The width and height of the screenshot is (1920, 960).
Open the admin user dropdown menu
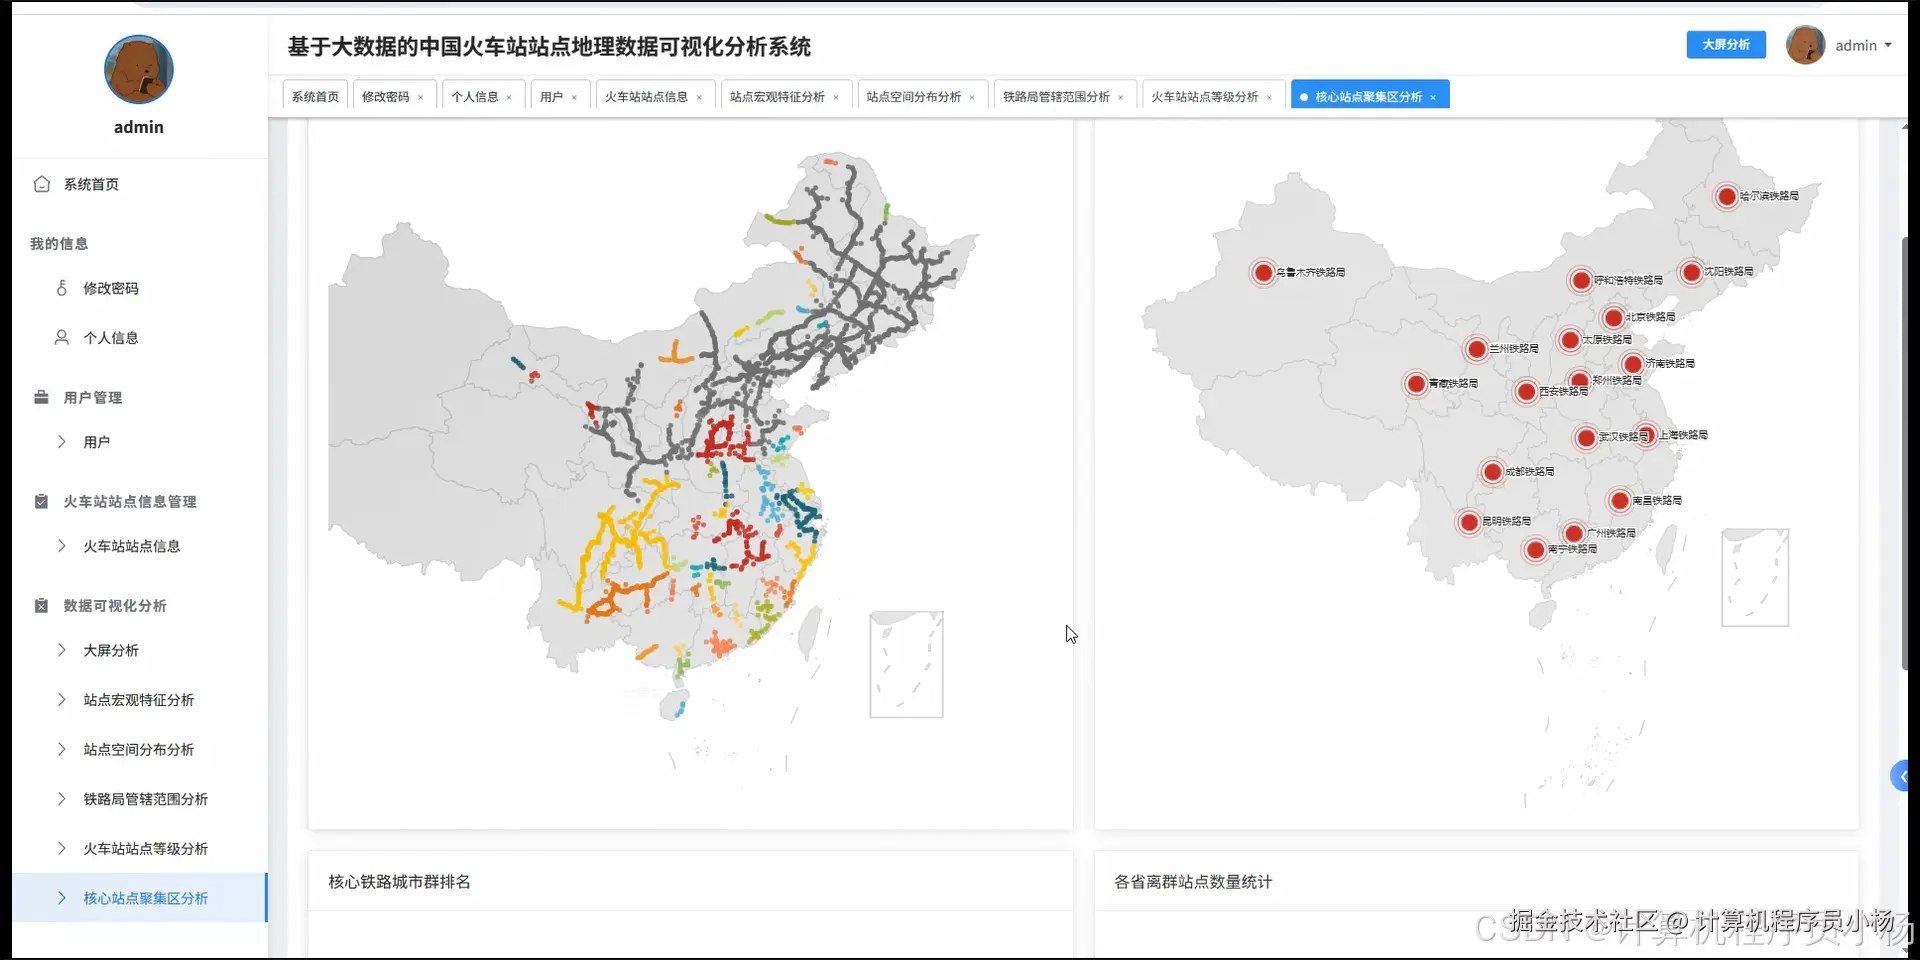tap(1864, 45)
